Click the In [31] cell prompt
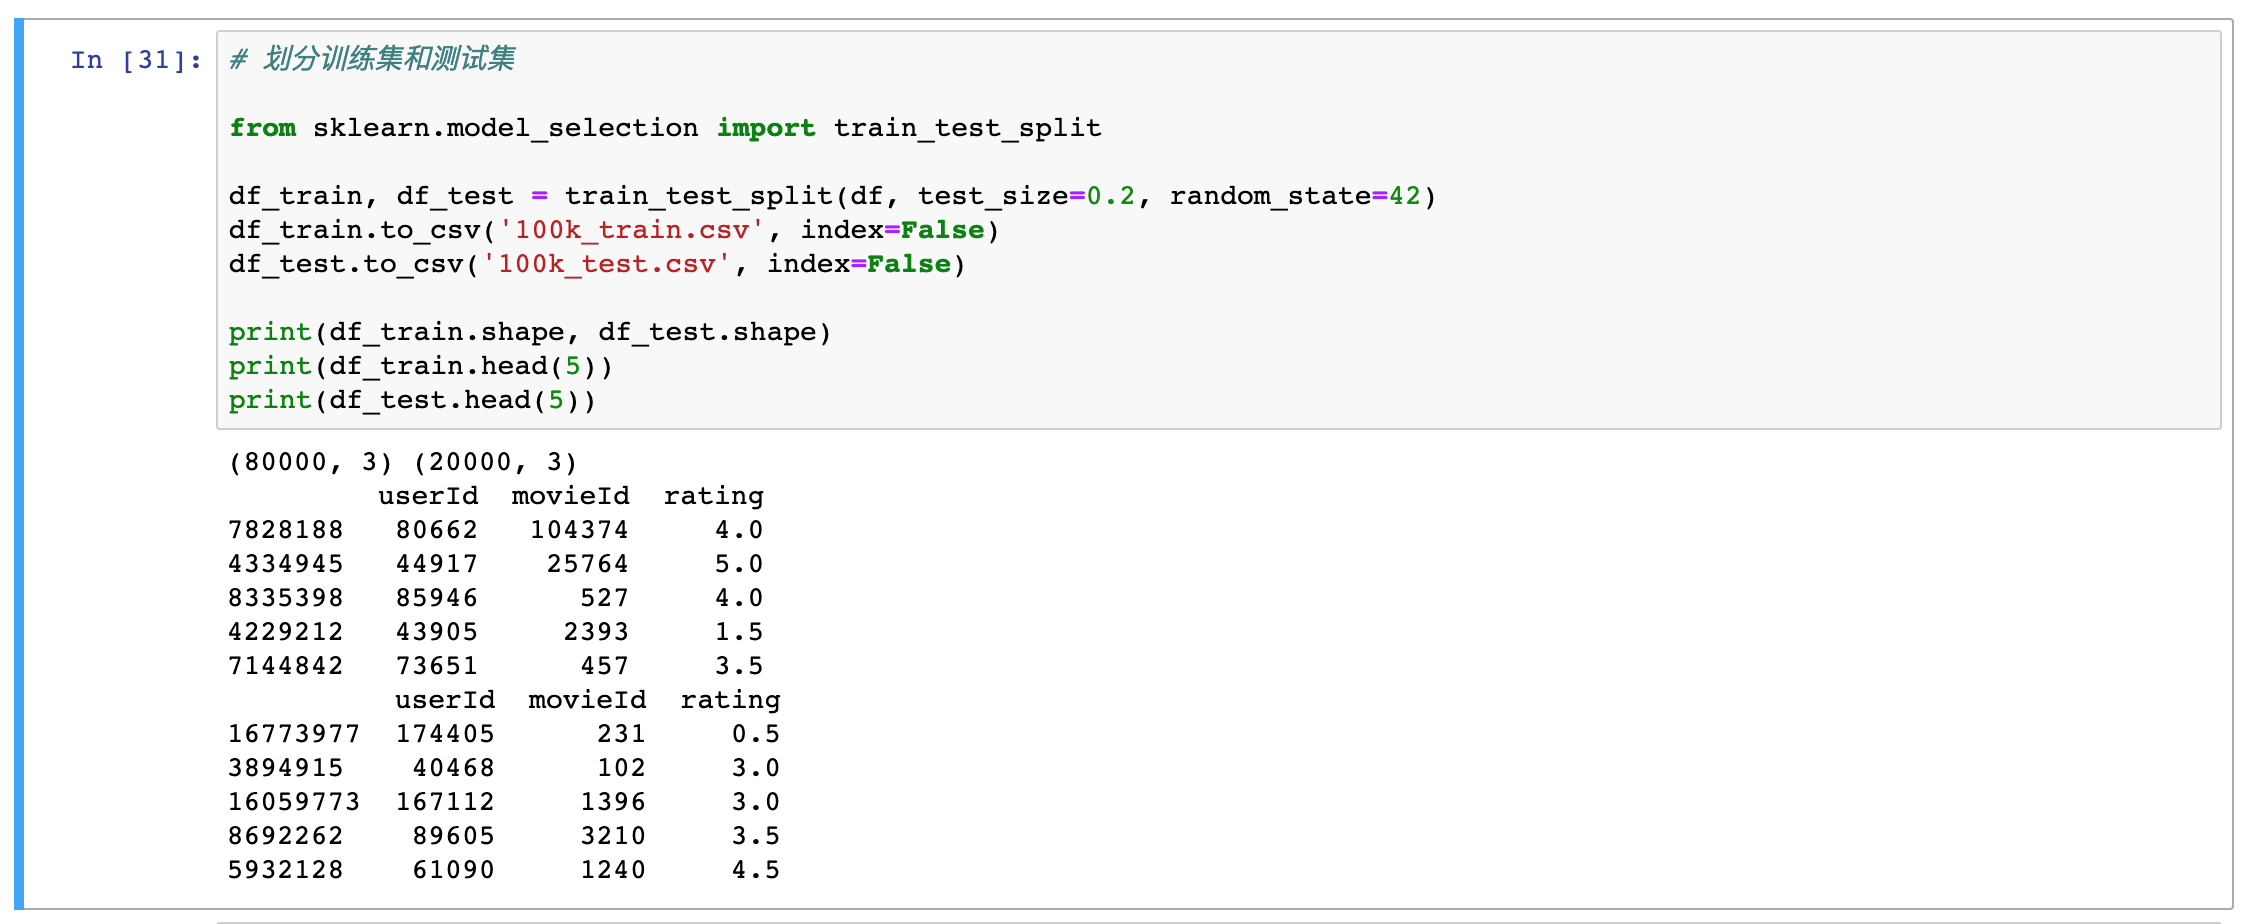 pyautogui.click(x=135, y=60)
